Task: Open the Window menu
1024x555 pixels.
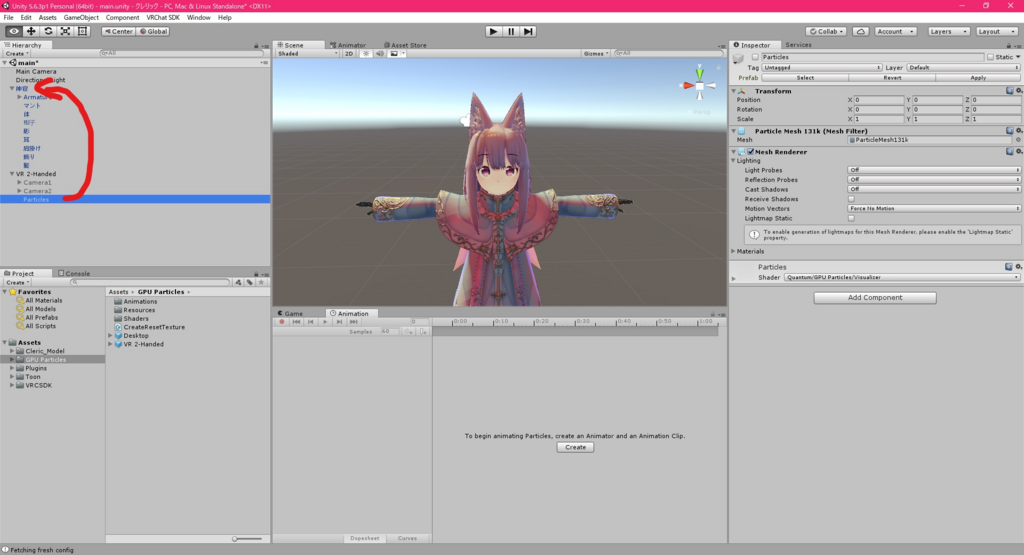Action: click(x=199, y=18)
